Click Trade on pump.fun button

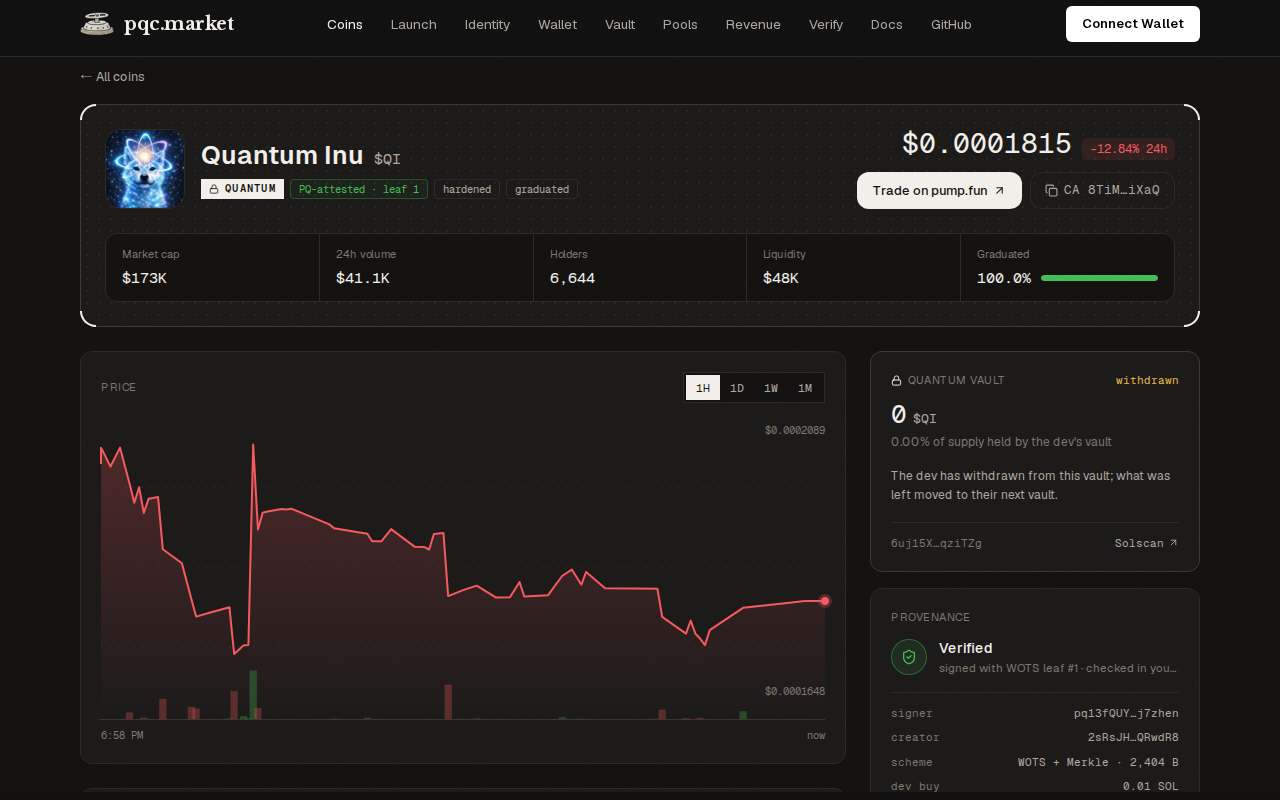pyautogui.click(x=939, y=190)
